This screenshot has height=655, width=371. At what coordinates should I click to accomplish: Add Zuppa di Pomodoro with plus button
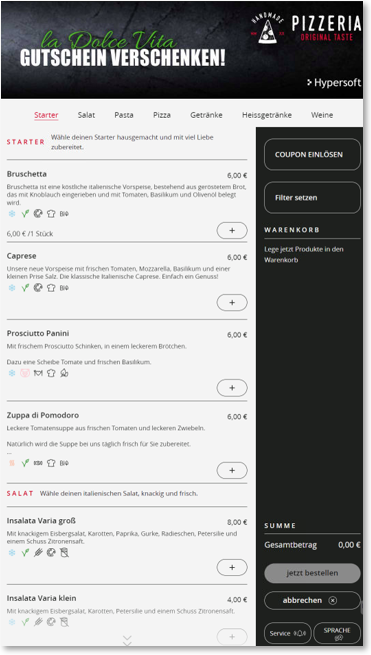pos(232,470)
